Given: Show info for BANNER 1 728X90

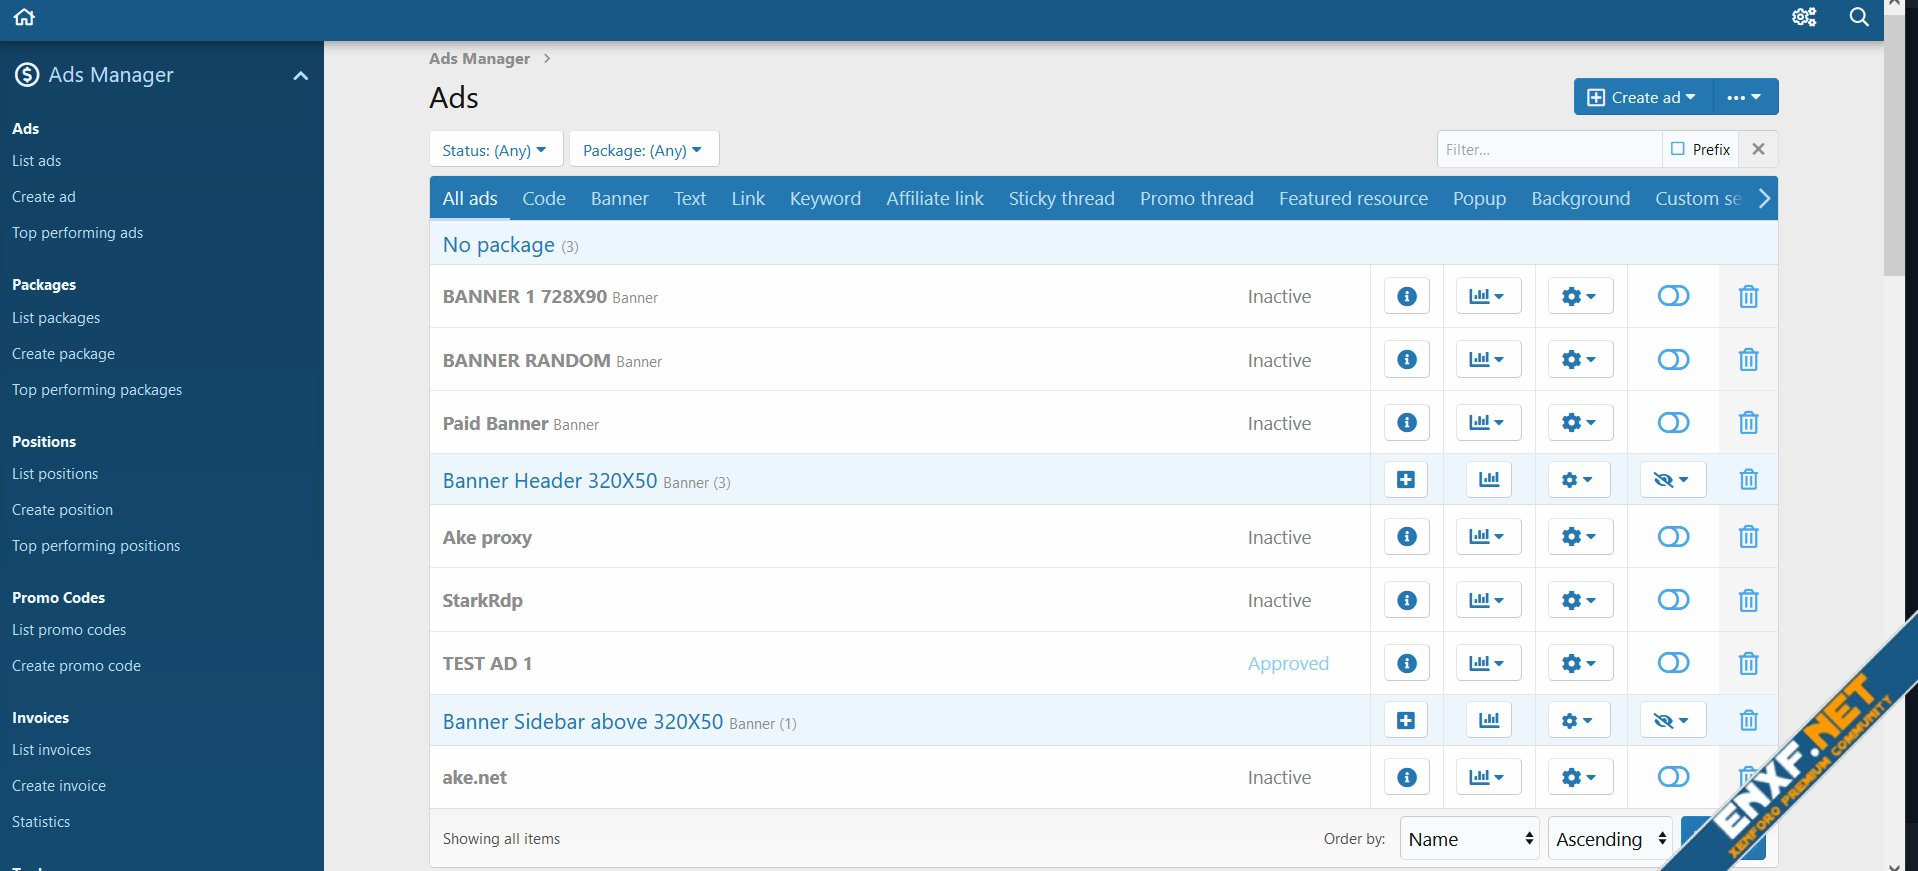Looking at the screenshot, I should coord(1406,296).
